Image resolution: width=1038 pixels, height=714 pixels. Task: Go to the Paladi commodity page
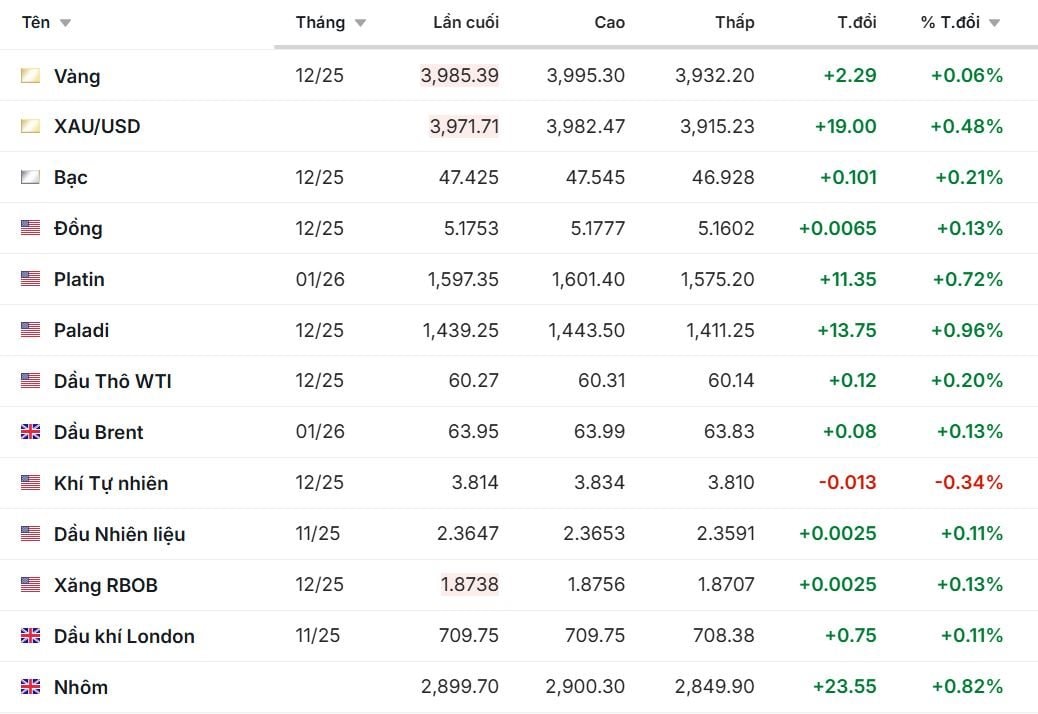81,330
